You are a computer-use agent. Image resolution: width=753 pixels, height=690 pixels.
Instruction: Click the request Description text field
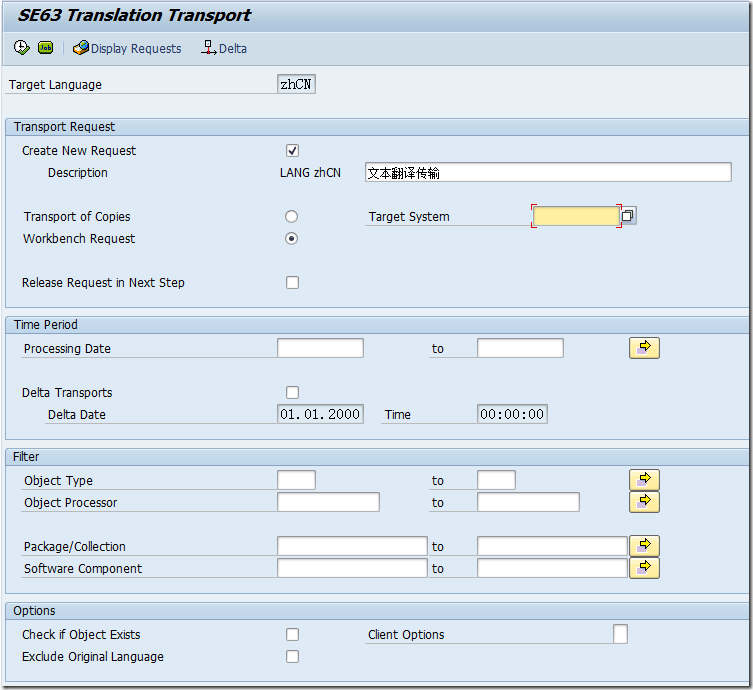click(x=548, y=172)
